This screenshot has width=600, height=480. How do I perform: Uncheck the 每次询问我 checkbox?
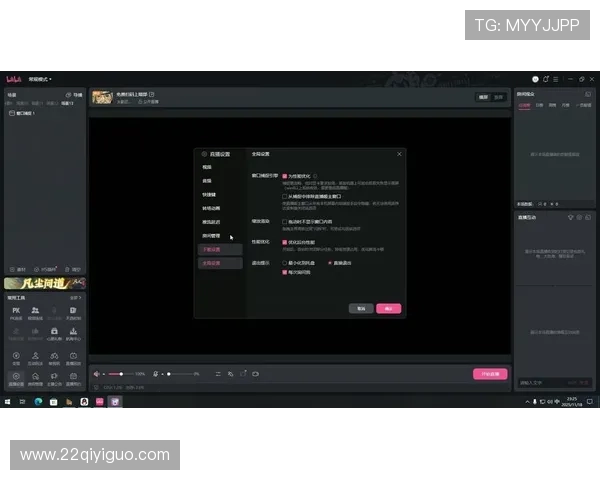[285, 272]
